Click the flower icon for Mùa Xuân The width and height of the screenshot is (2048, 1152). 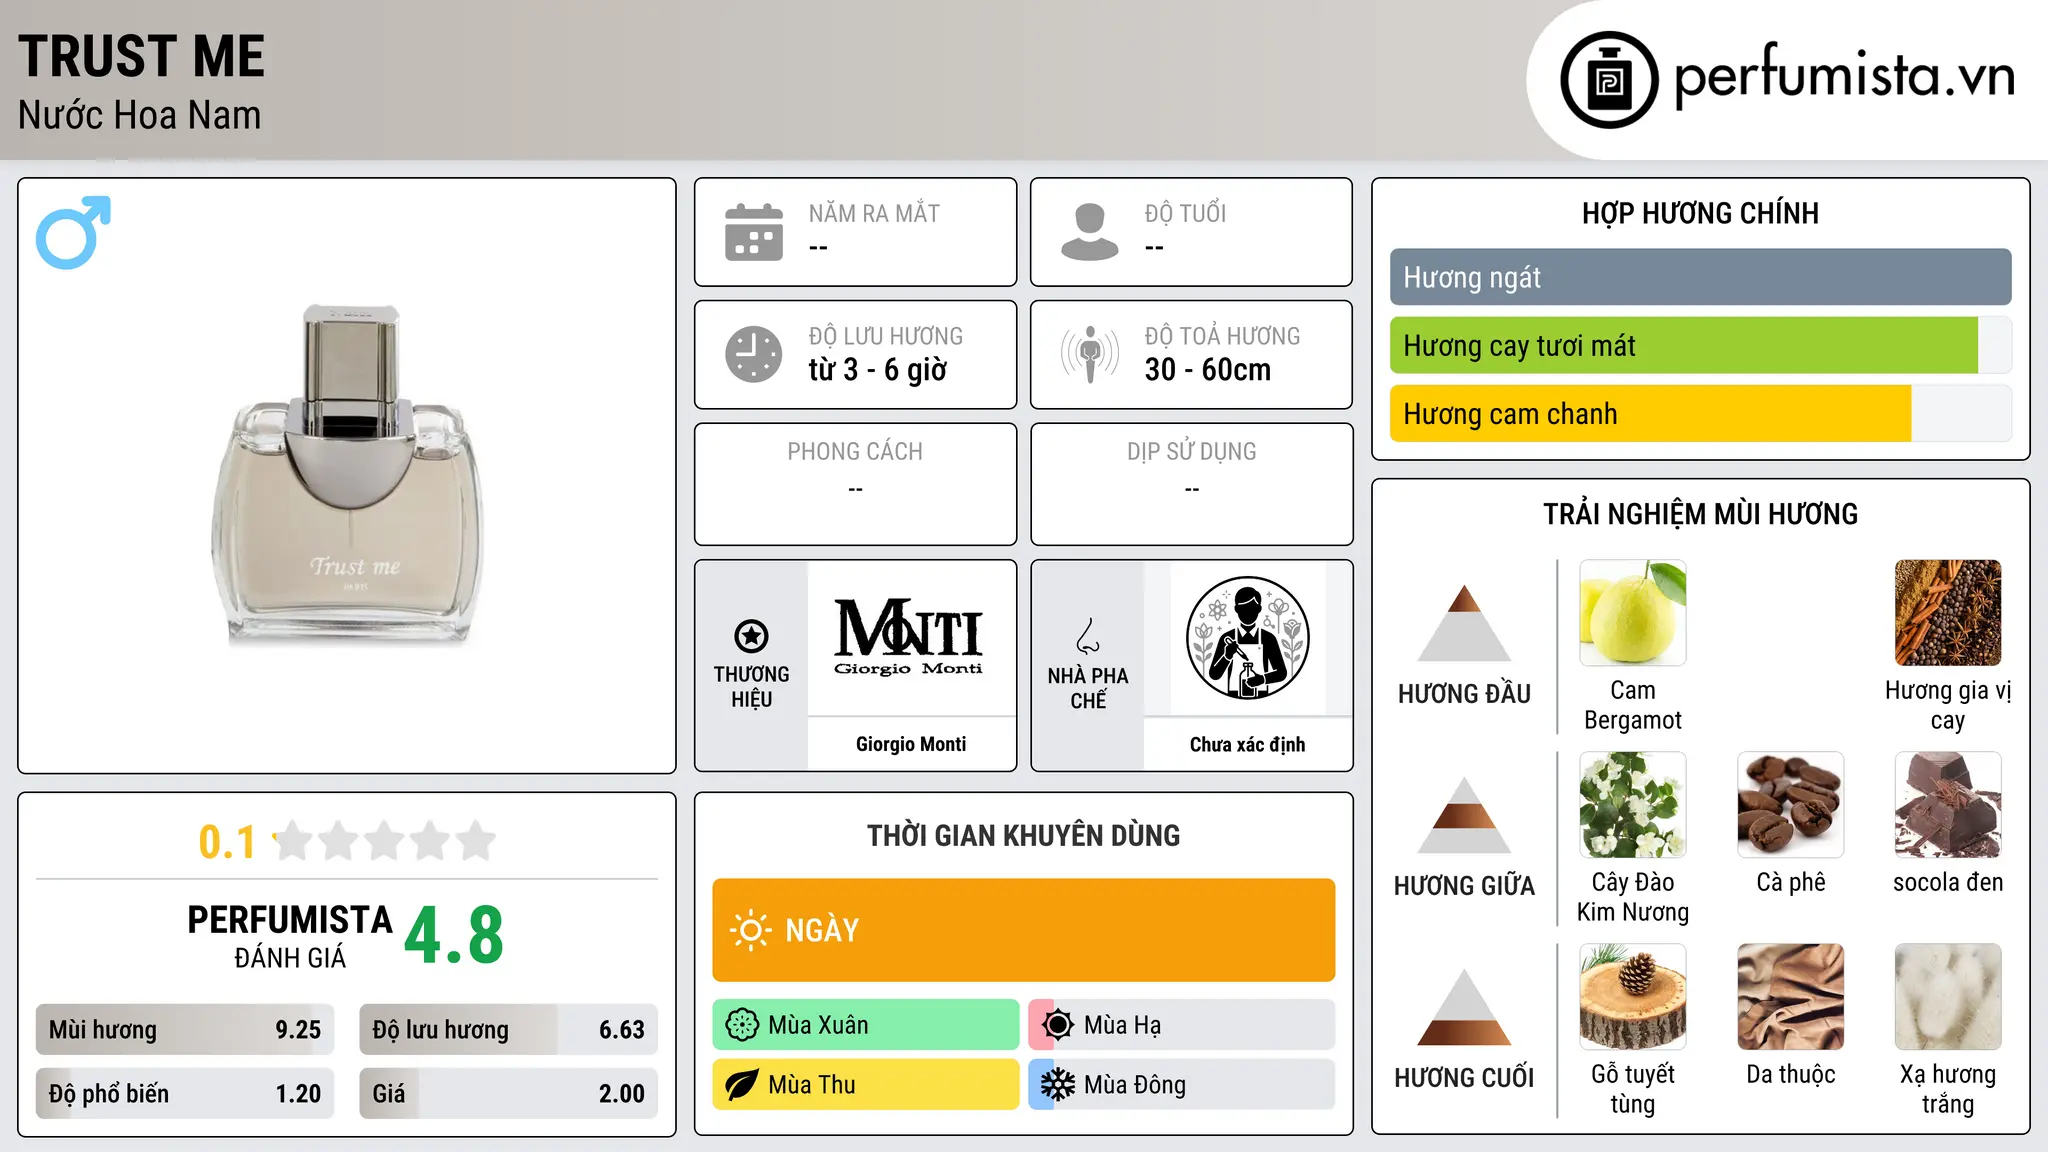point(742,1025)
